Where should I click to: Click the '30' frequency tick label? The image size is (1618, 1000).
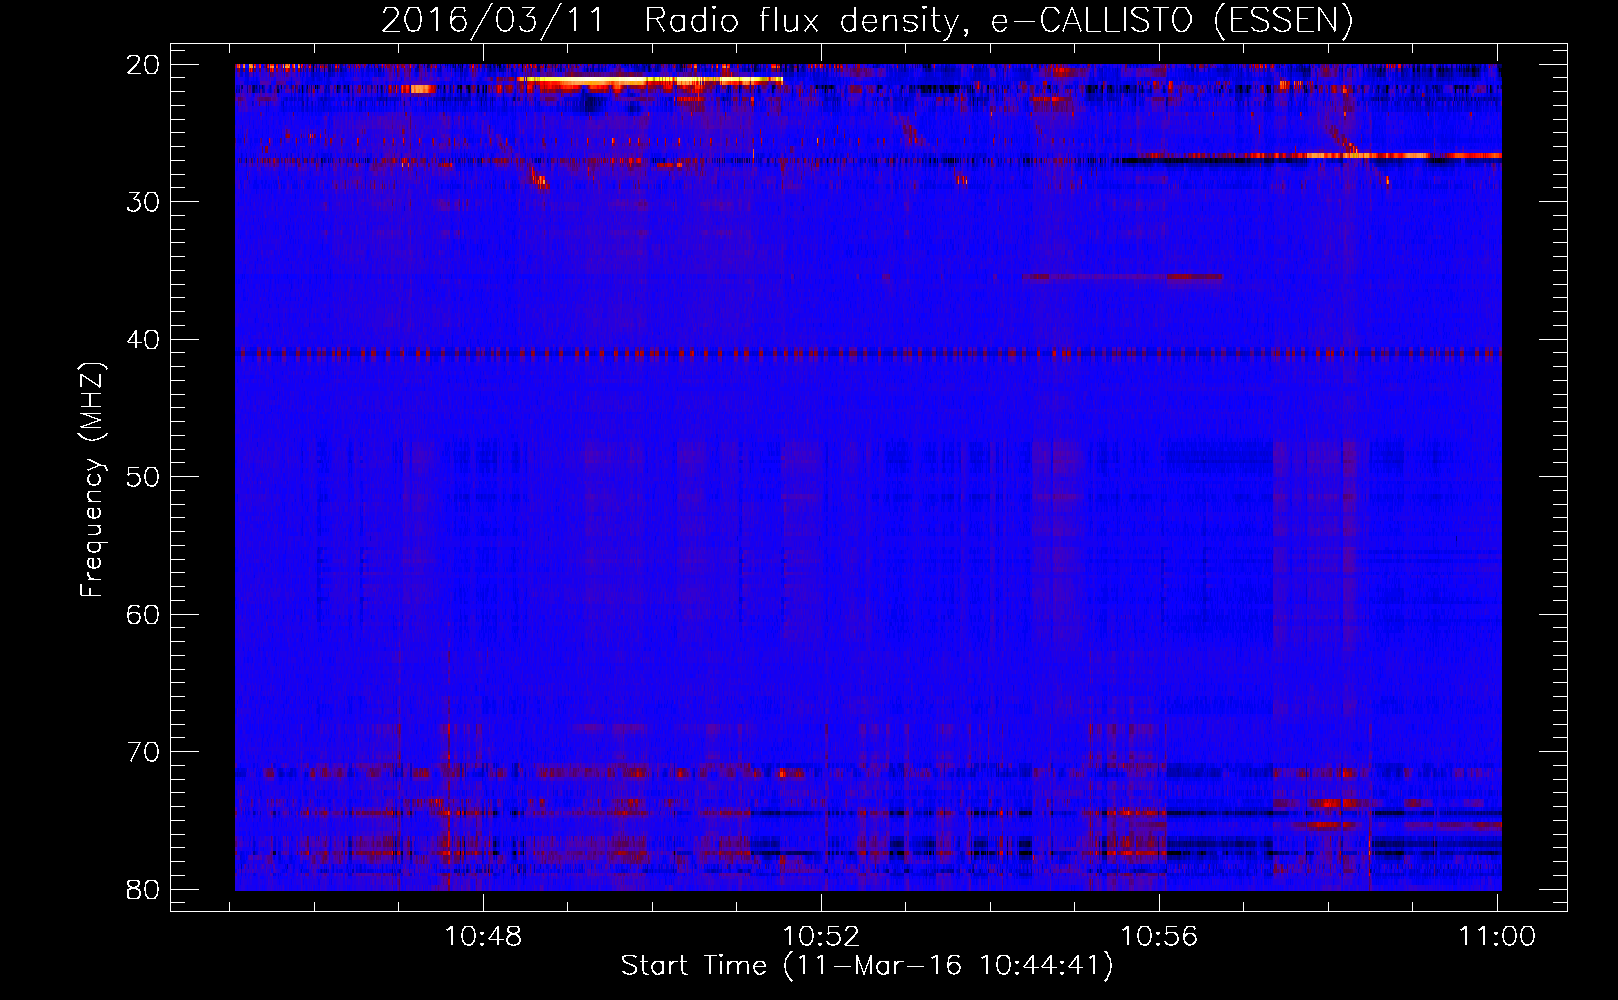[x=144, y=202]
